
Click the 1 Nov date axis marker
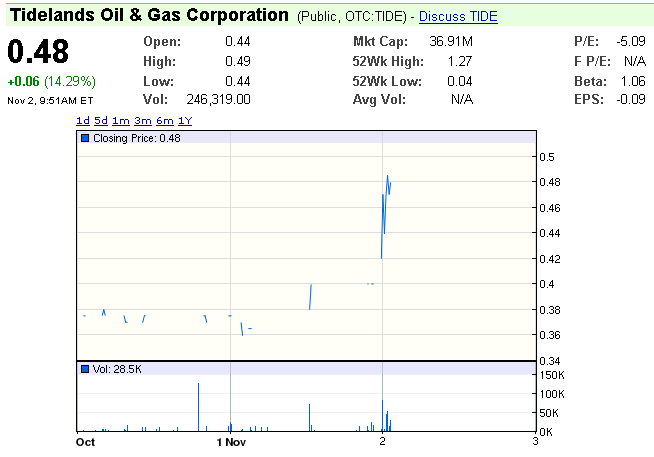pyautogui.click(x=231, y=442)
